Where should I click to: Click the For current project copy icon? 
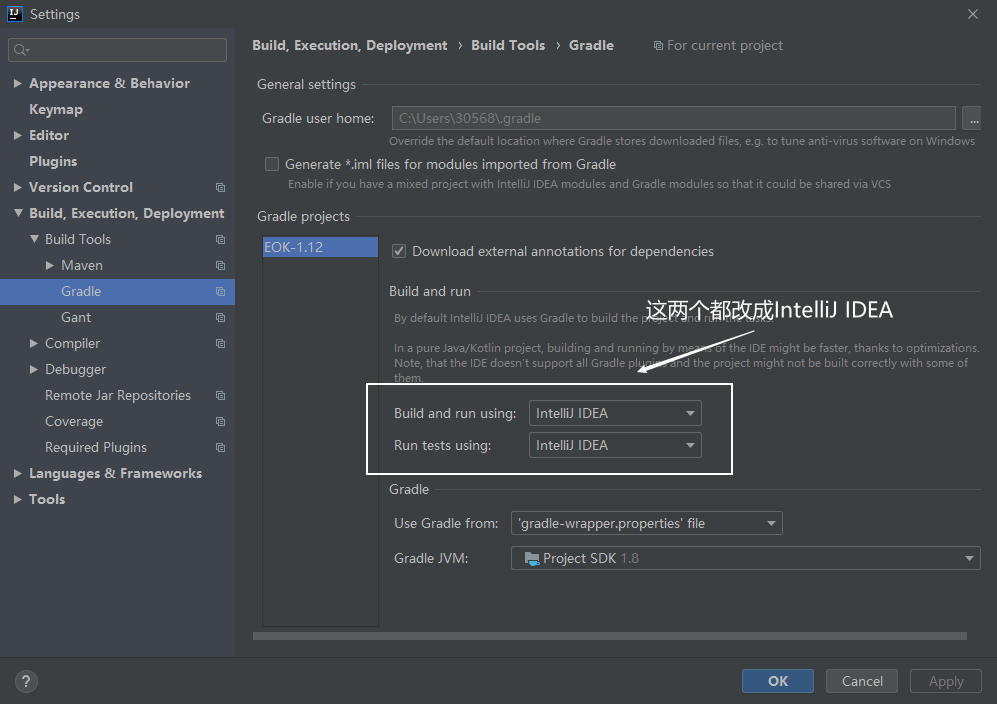coord(658,46)
